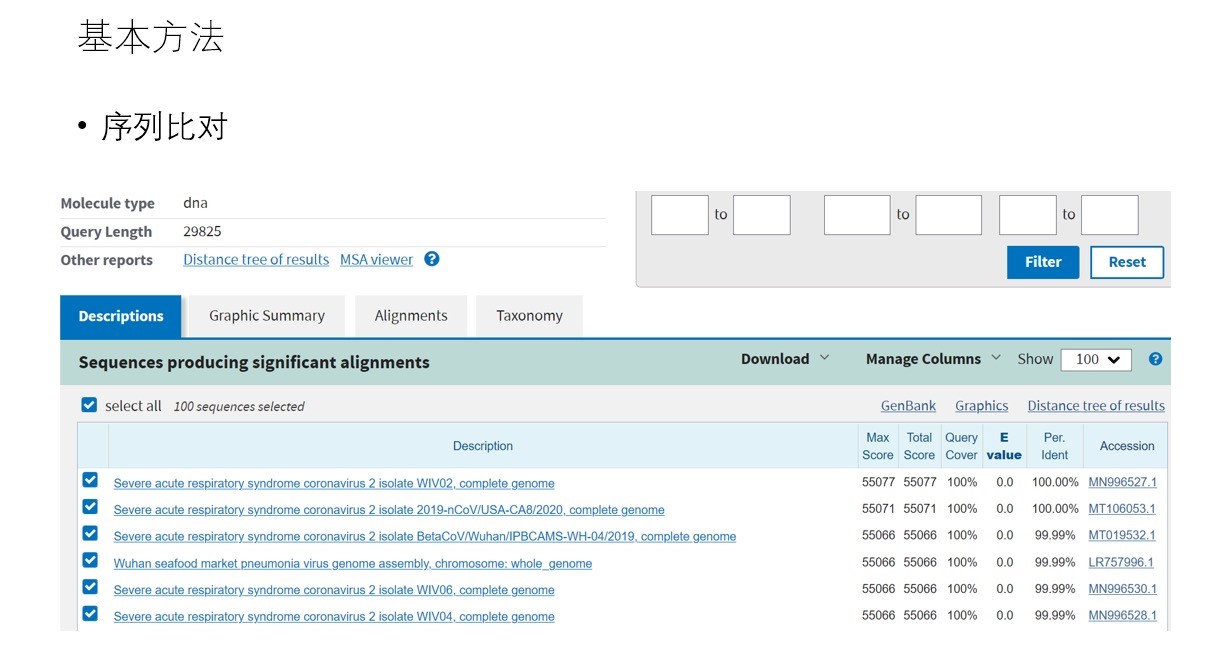Viewport: 1225px width, 656px height.
Task: Switch to the Graphic Summary tab
Action: point(267,316)
